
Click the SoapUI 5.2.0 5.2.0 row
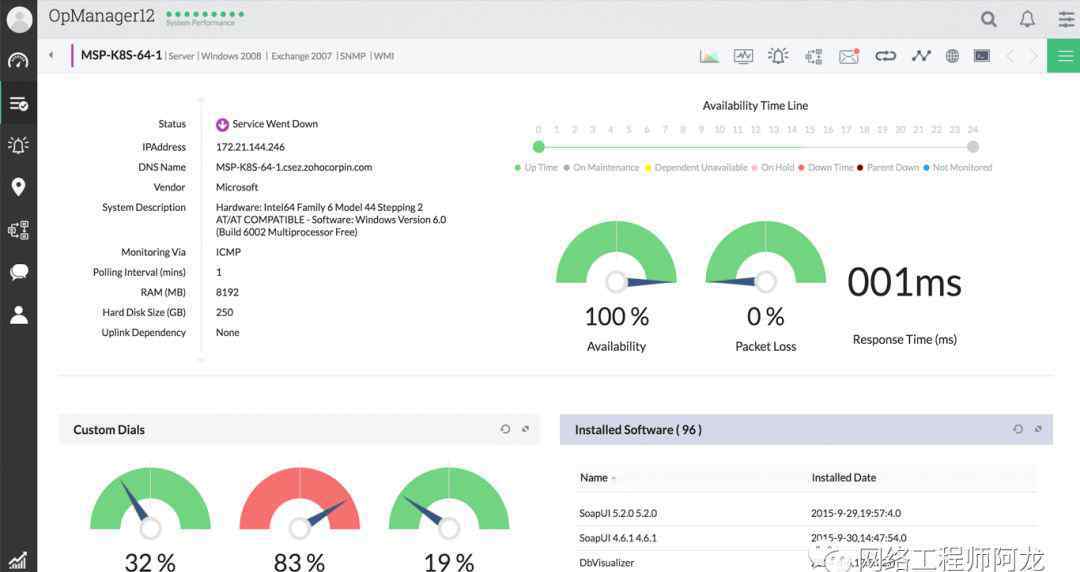tap(806, 513)
